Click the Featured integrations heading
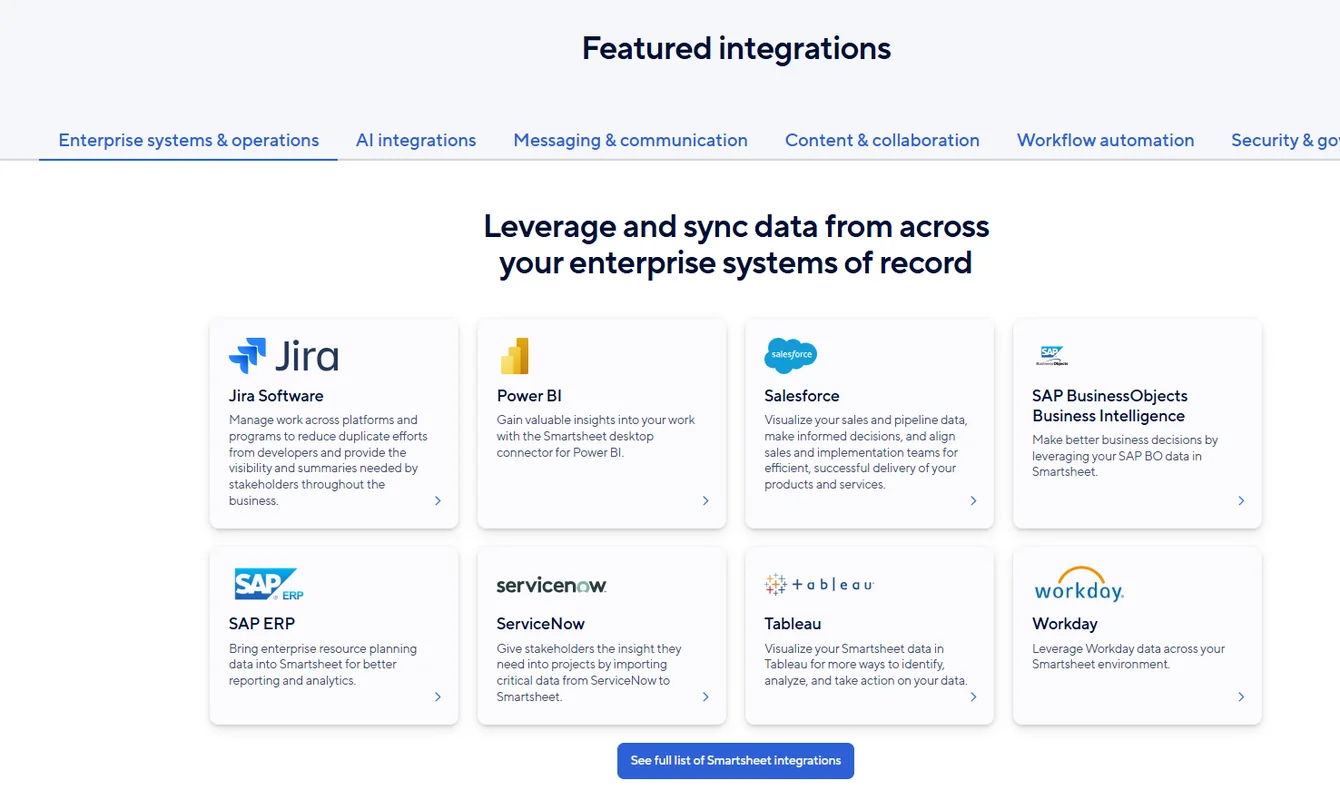This screenshot has height=810, width=1340. click(736, 48)
